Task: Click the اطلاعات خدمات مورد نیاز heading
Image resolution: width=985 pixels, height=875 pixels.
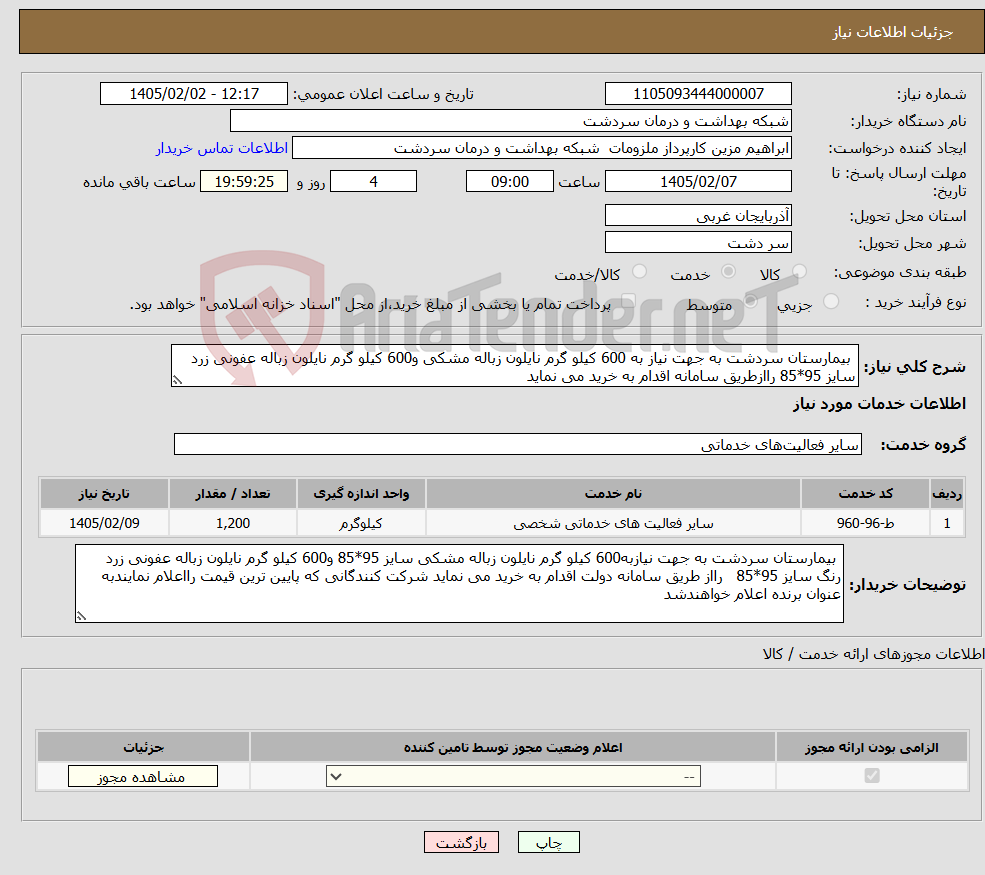Action: click(879, 403)
